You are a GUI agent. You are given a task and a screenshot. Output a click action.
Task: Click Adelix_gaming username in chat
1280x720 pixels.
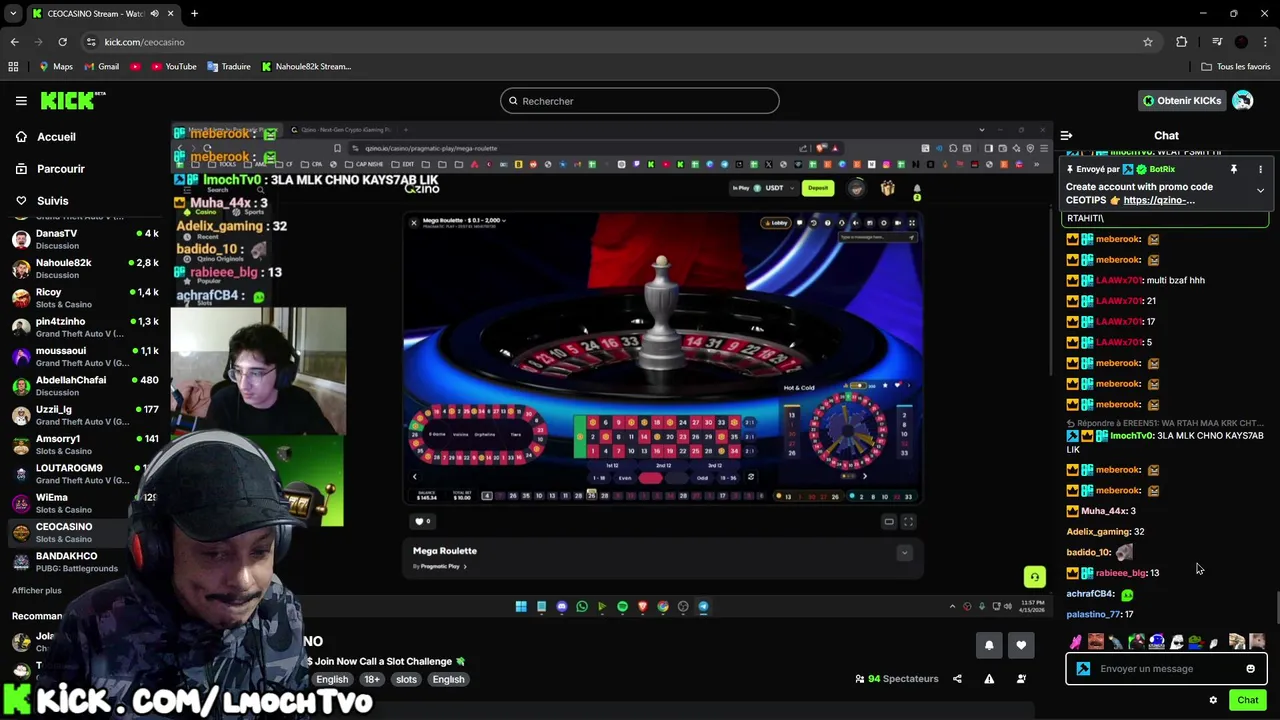click(x=1098, y=532)
